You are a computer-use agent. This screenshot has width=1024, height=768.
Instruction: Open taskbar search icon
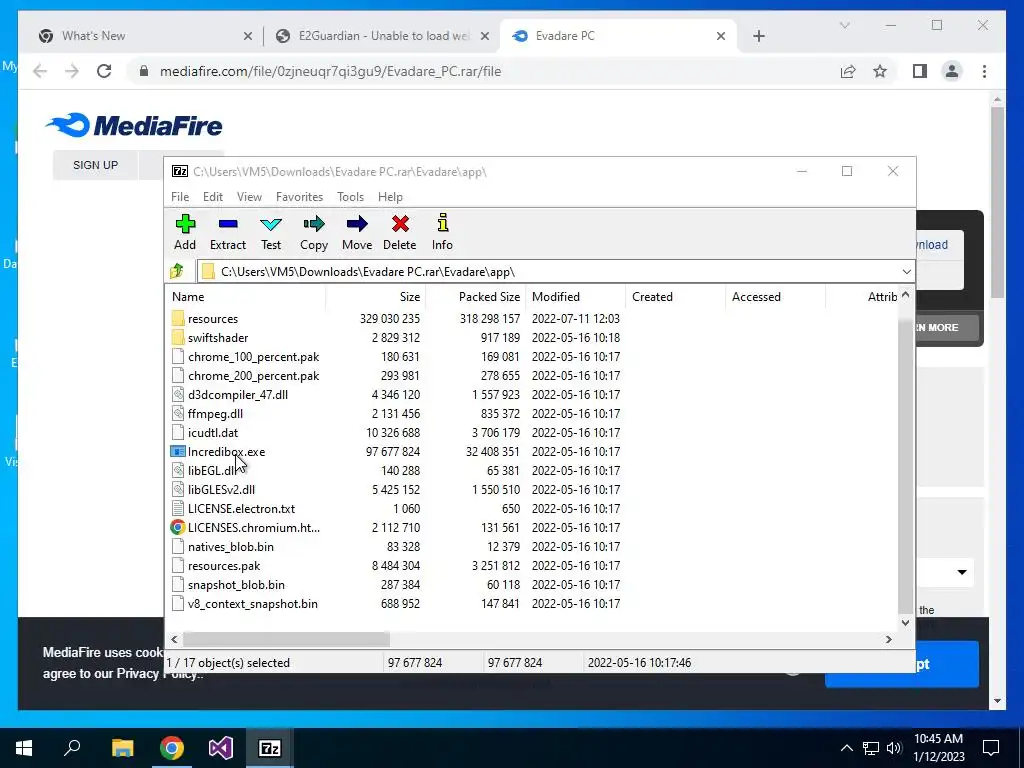(72, 748)
